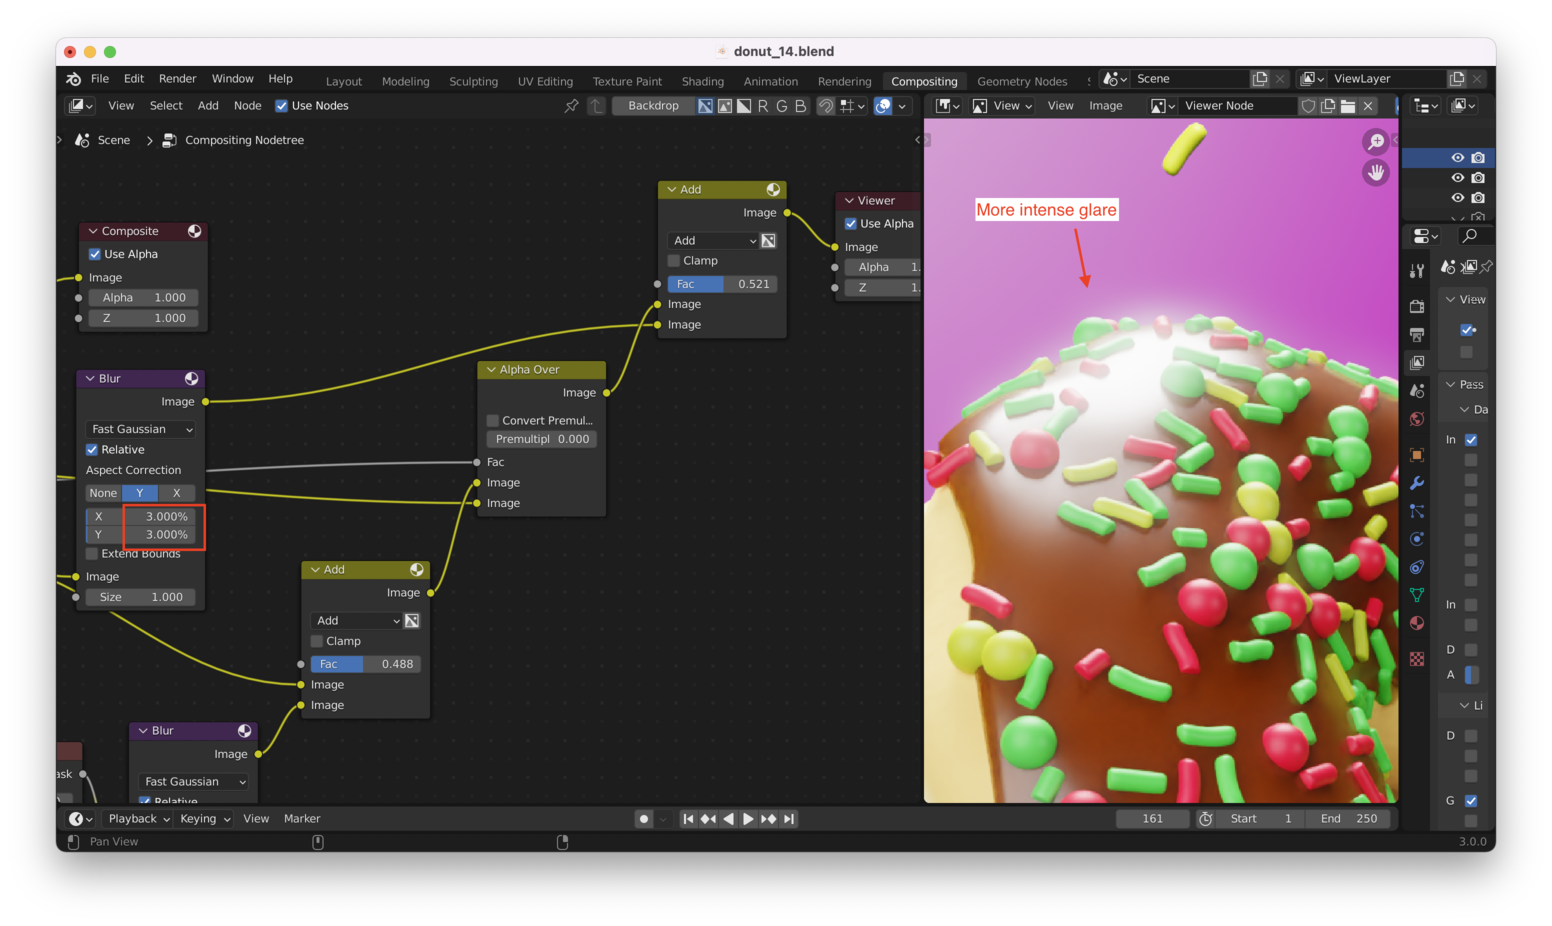Disable Use Alpha in Composite node
This screenshot has height=926, width=1552.
(95, 254)
